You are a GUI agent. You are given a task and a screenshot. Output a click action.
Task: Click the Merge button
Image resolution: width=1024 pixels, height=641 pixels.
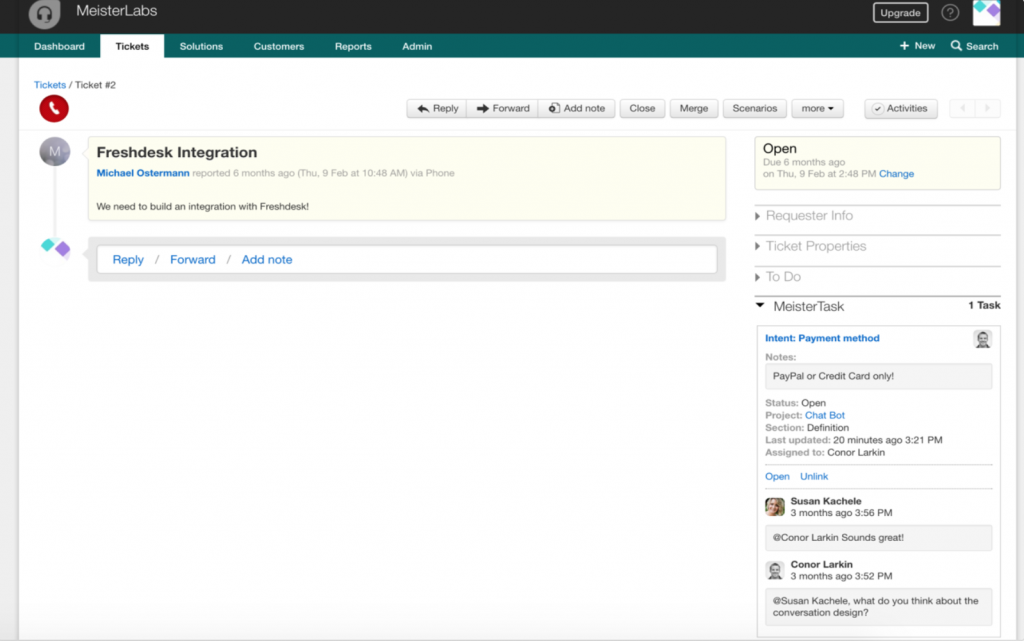coord(694,108)
